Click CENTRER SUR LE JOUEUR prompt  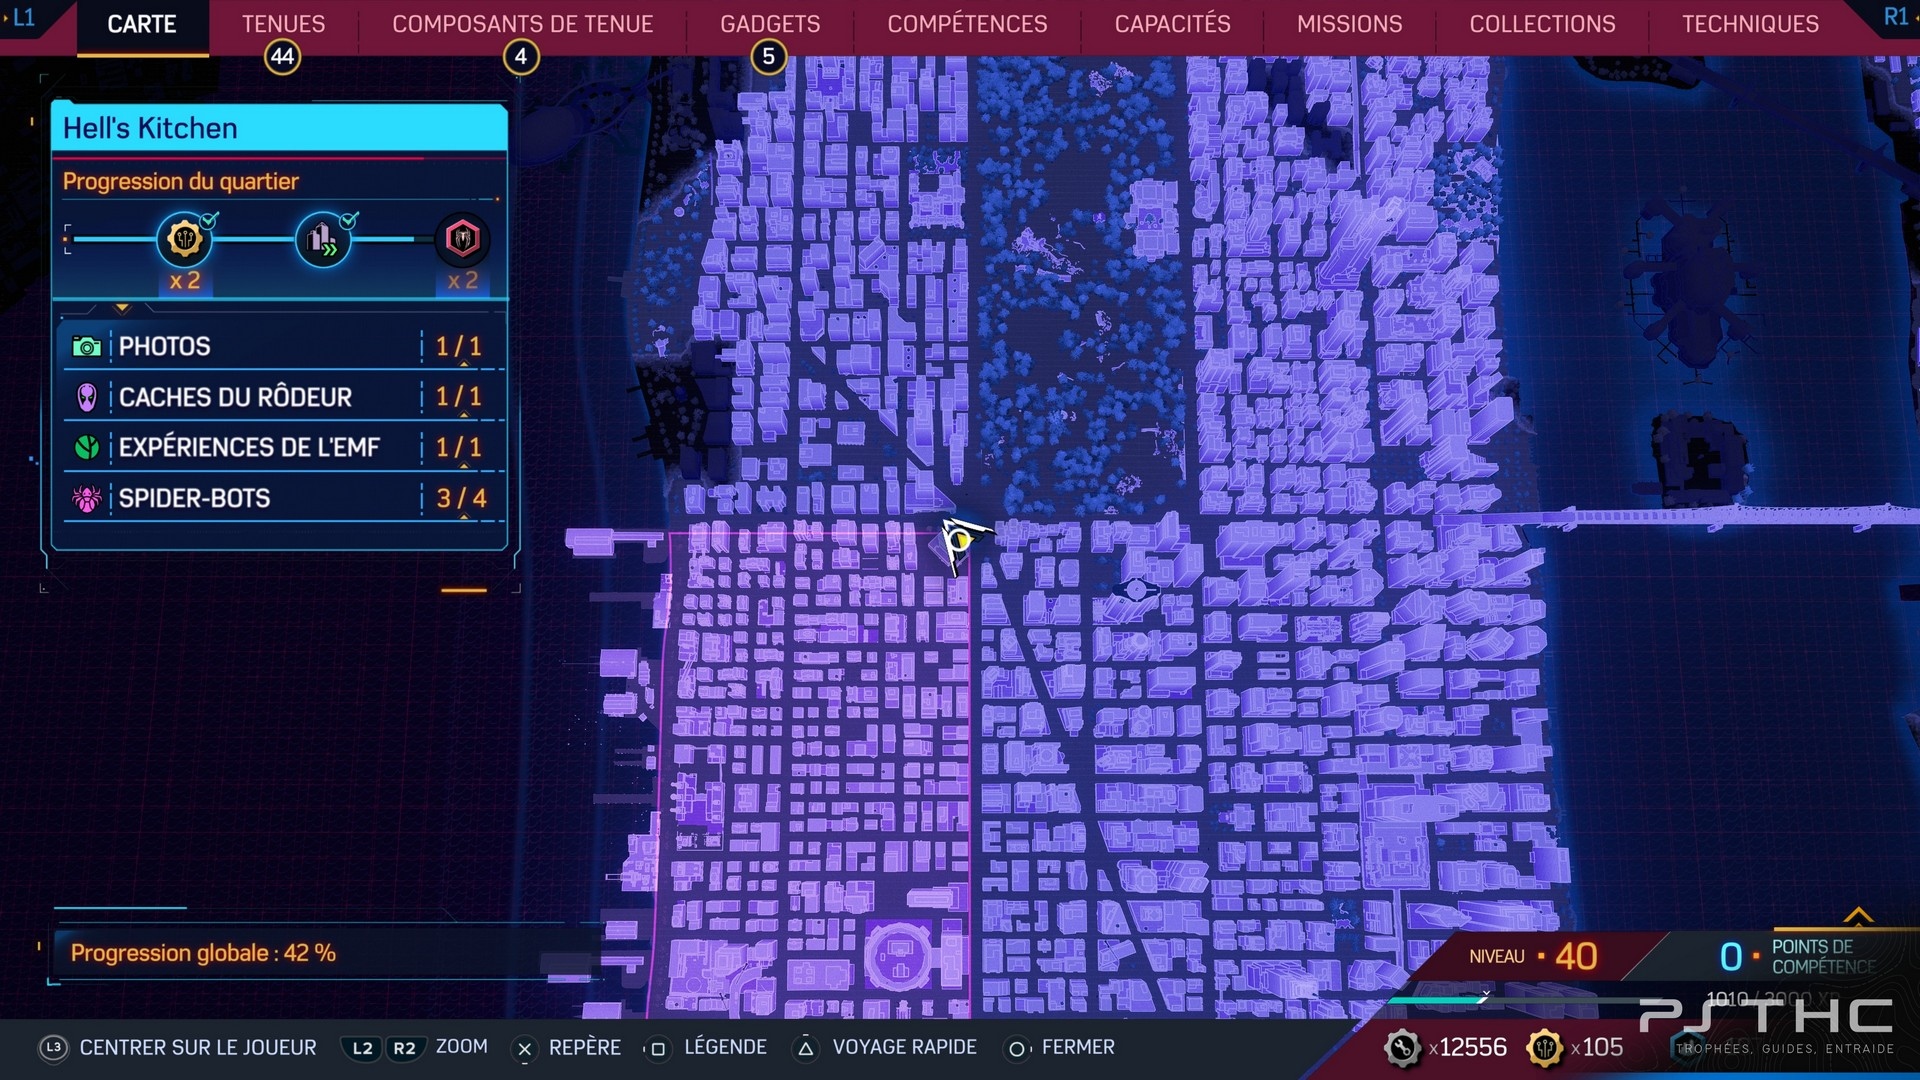(198, 1047)
